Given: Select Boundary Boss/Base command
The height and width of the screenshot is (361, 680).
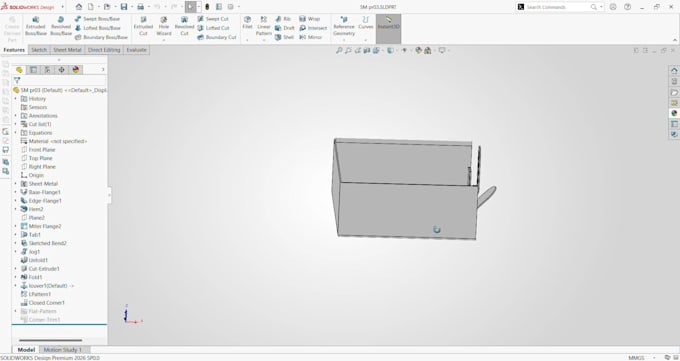Looking at the screenshot, I should pos(101,37).
